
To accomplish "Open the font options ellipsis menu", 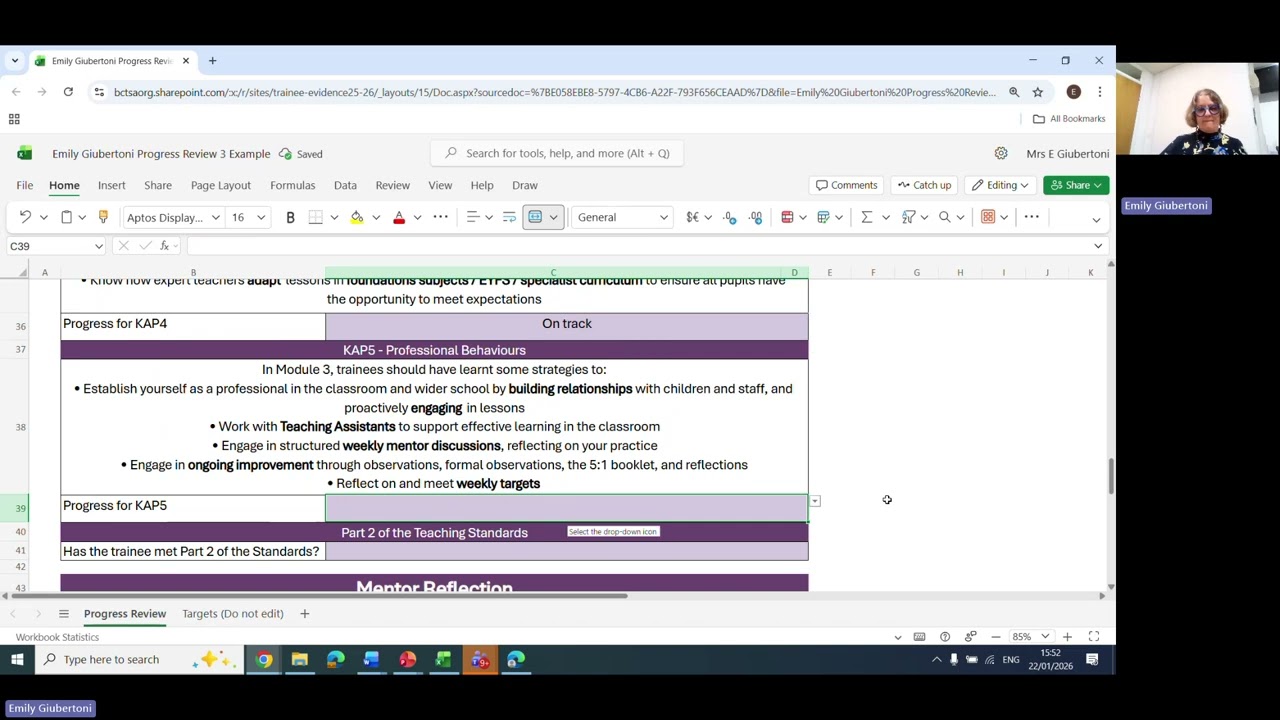I will [440, 217].
